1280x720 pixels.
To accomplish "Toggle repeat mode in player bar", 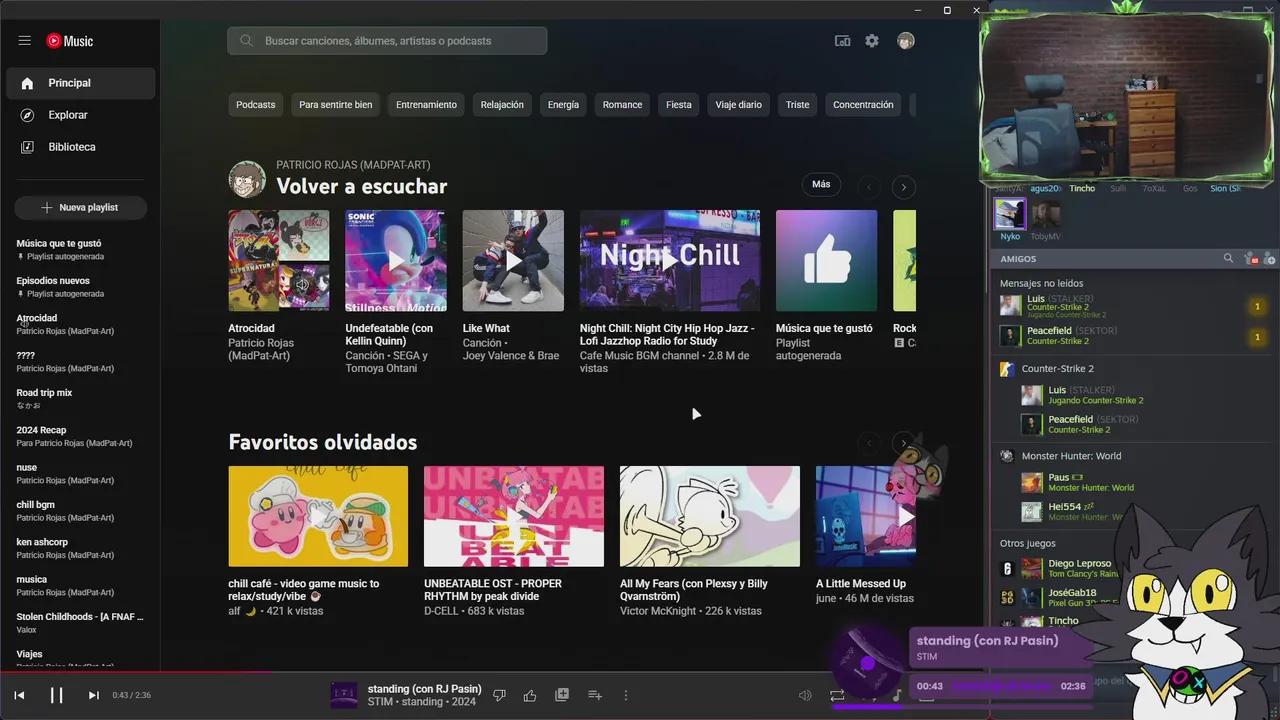I will pos(837,695).
